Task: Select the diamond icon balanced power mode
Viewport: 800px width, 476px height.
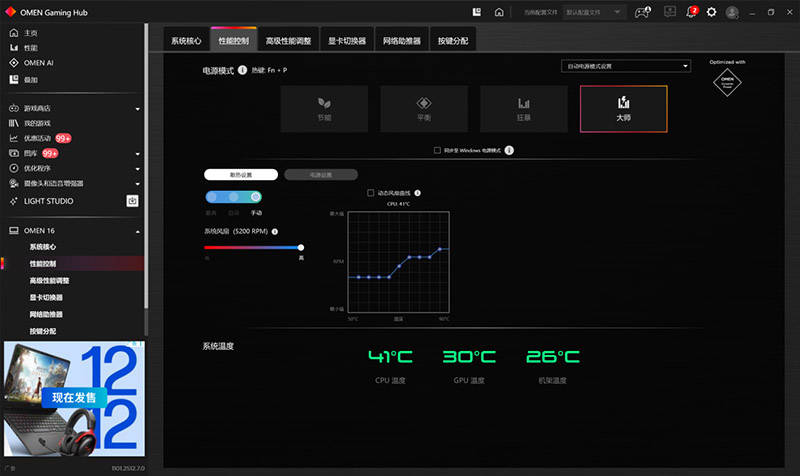Action: coord(424,109)
